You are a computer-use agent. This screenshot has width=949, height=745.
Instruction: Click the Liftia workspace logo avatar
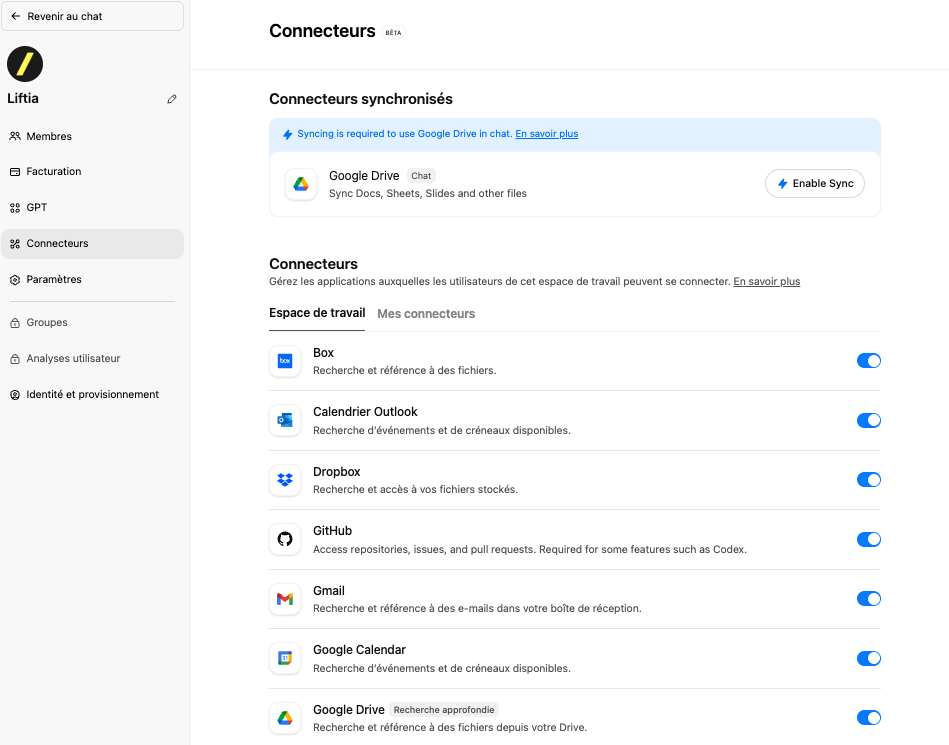click(x=25, y=64)
